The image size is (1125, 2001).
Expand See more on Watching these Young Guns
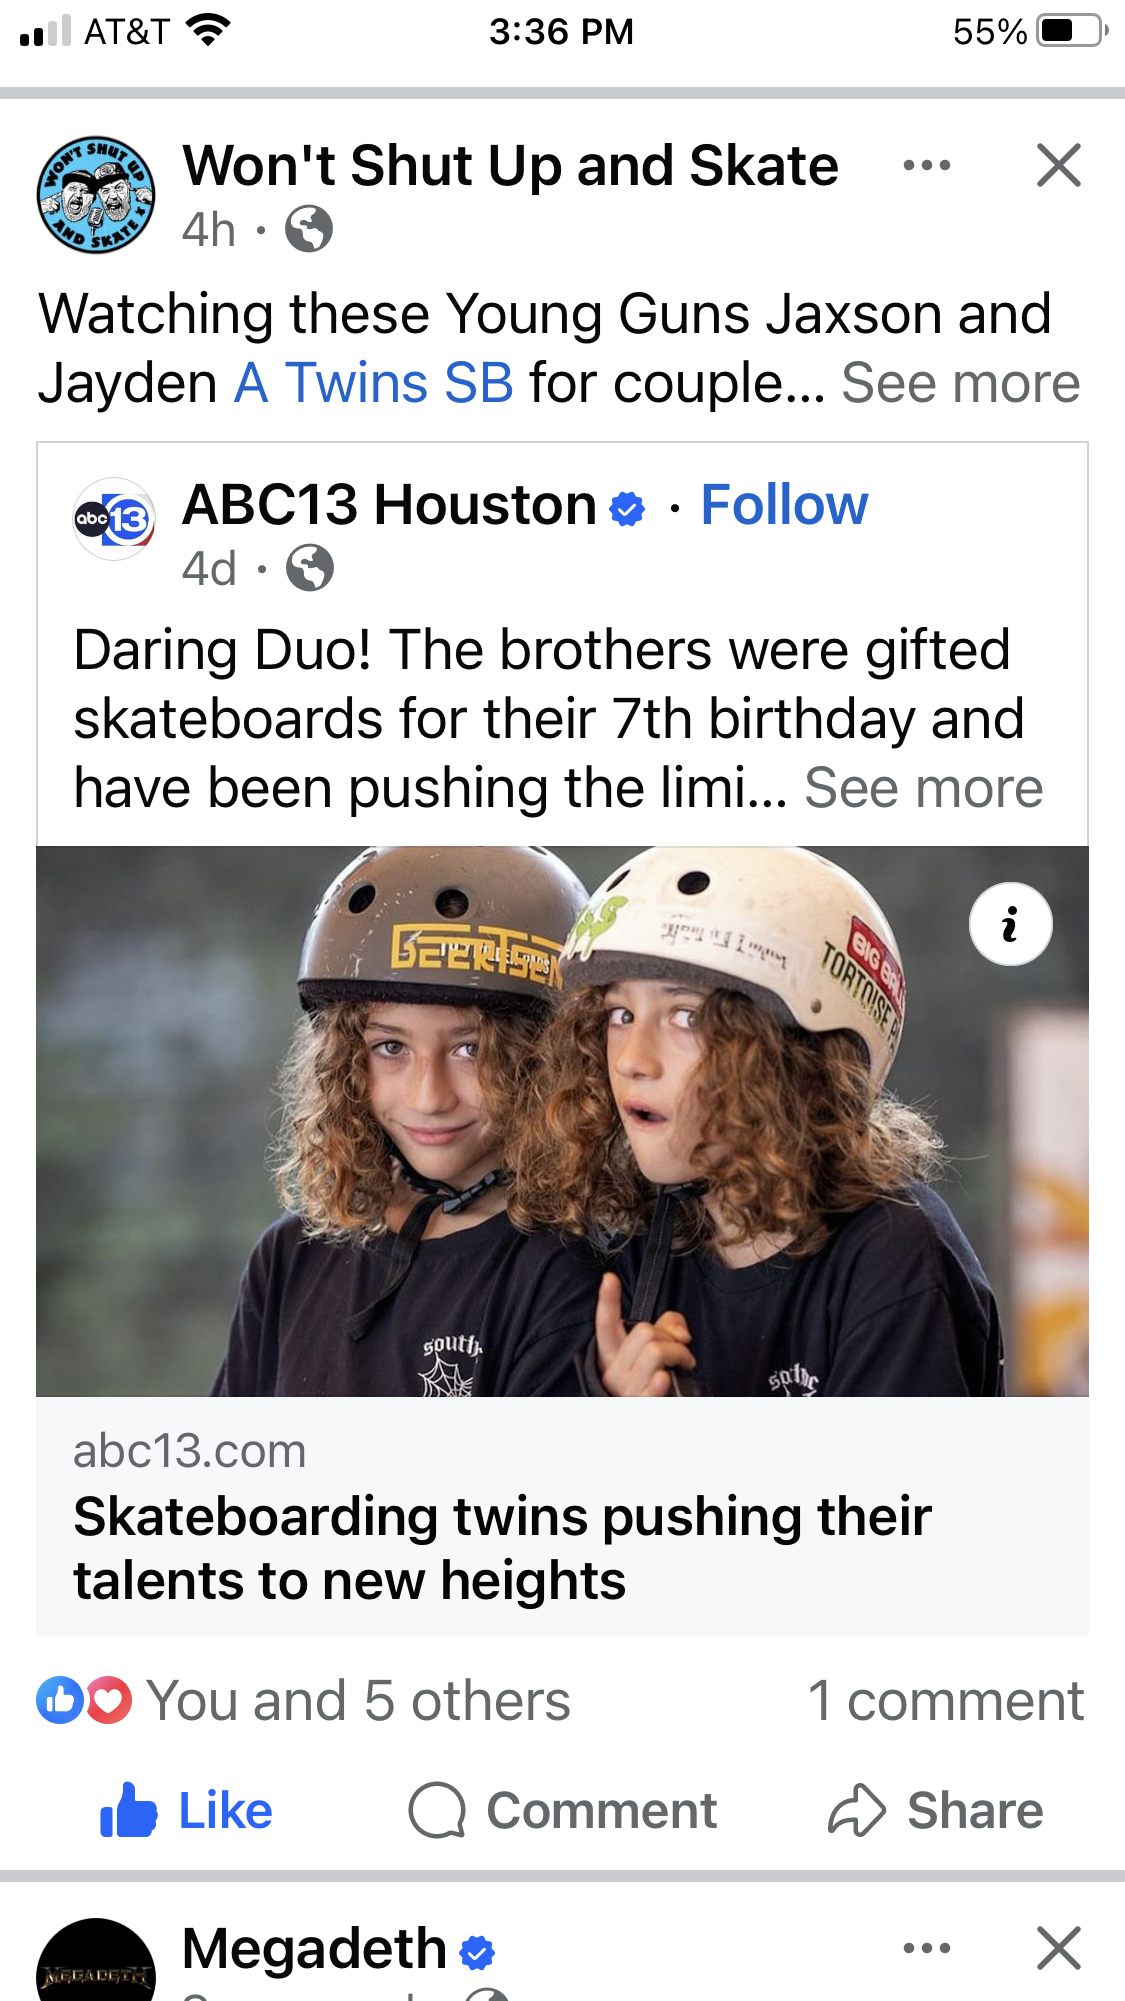pos(960,383)
